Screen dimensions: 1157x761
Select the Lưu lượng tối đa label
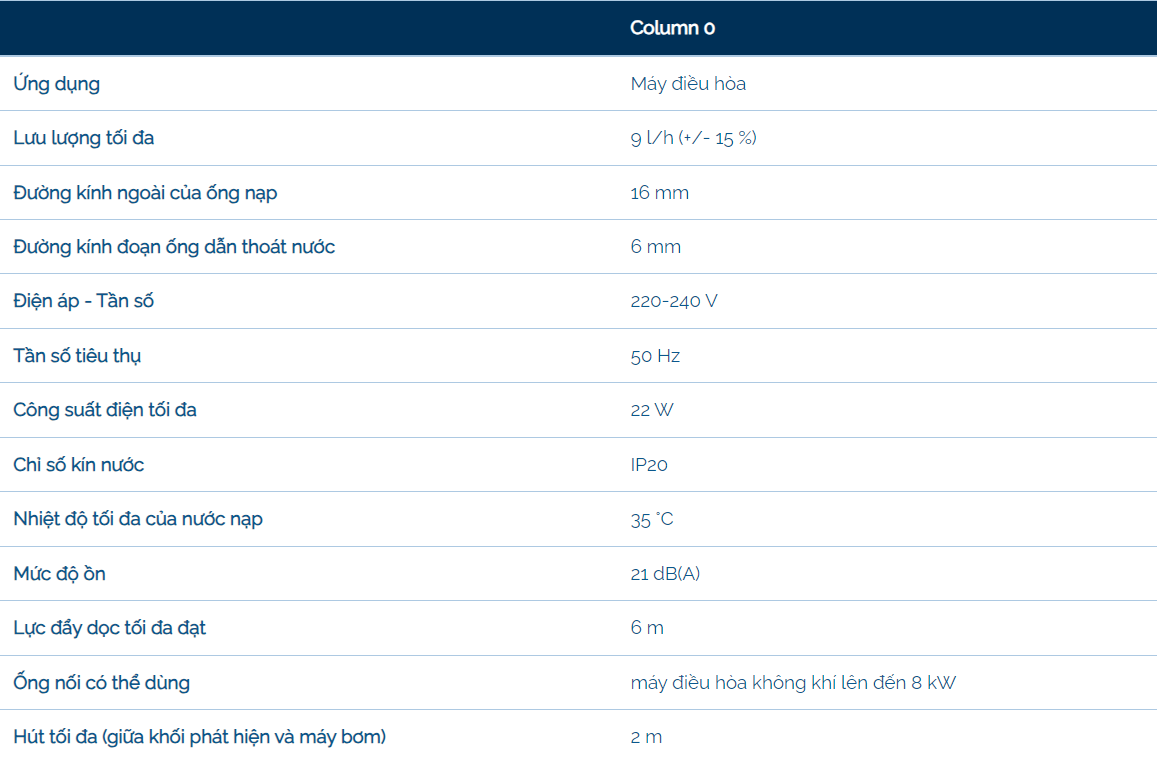tap(84, 138)
